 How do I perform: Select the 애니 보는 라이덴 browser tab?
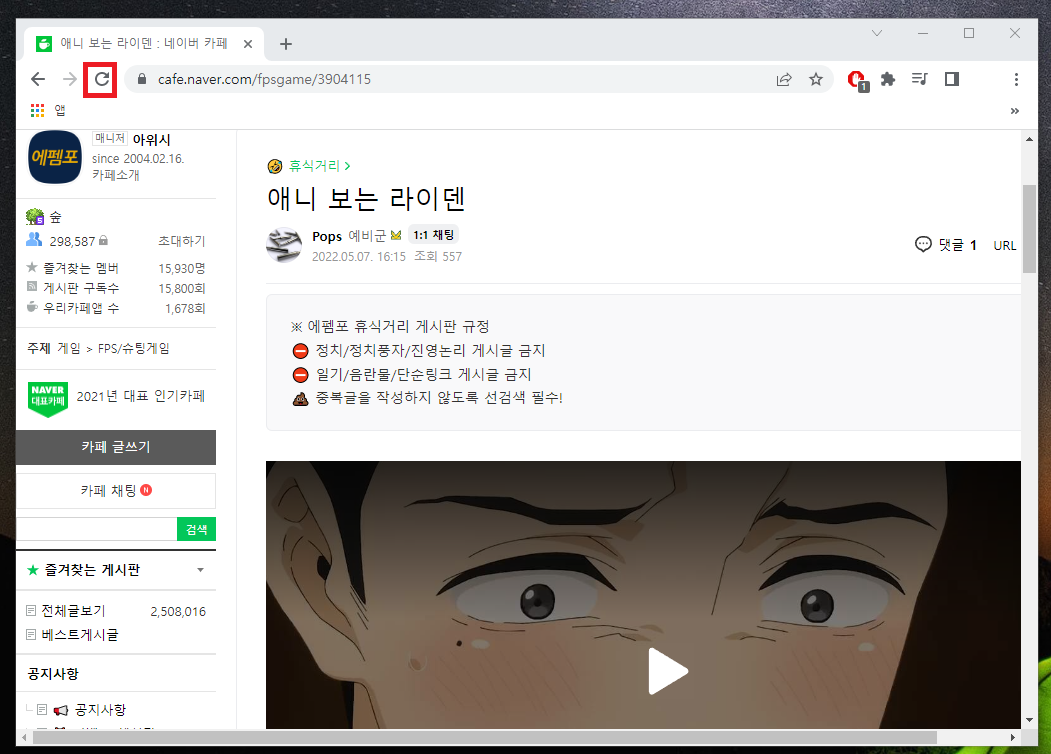pyautogui.click(x=144, y=44)
